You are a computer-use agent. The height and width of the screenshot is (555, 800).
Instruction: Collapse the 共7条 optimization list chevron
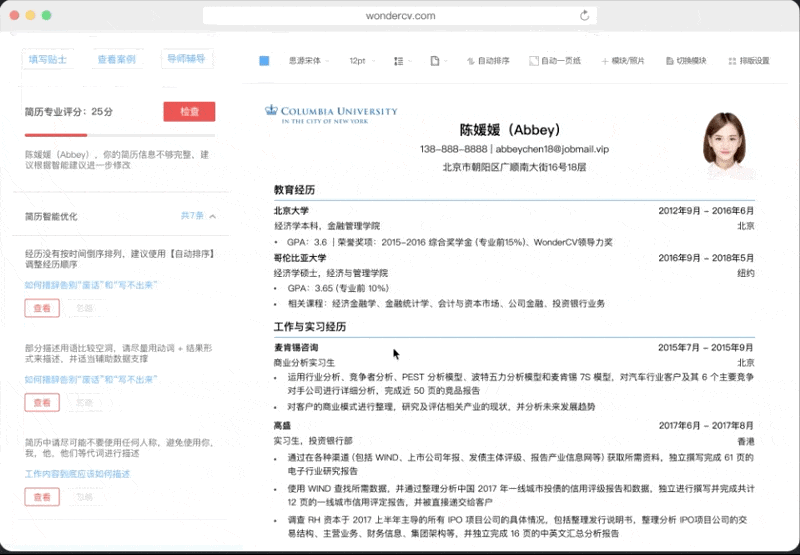(x=213, y=216)
